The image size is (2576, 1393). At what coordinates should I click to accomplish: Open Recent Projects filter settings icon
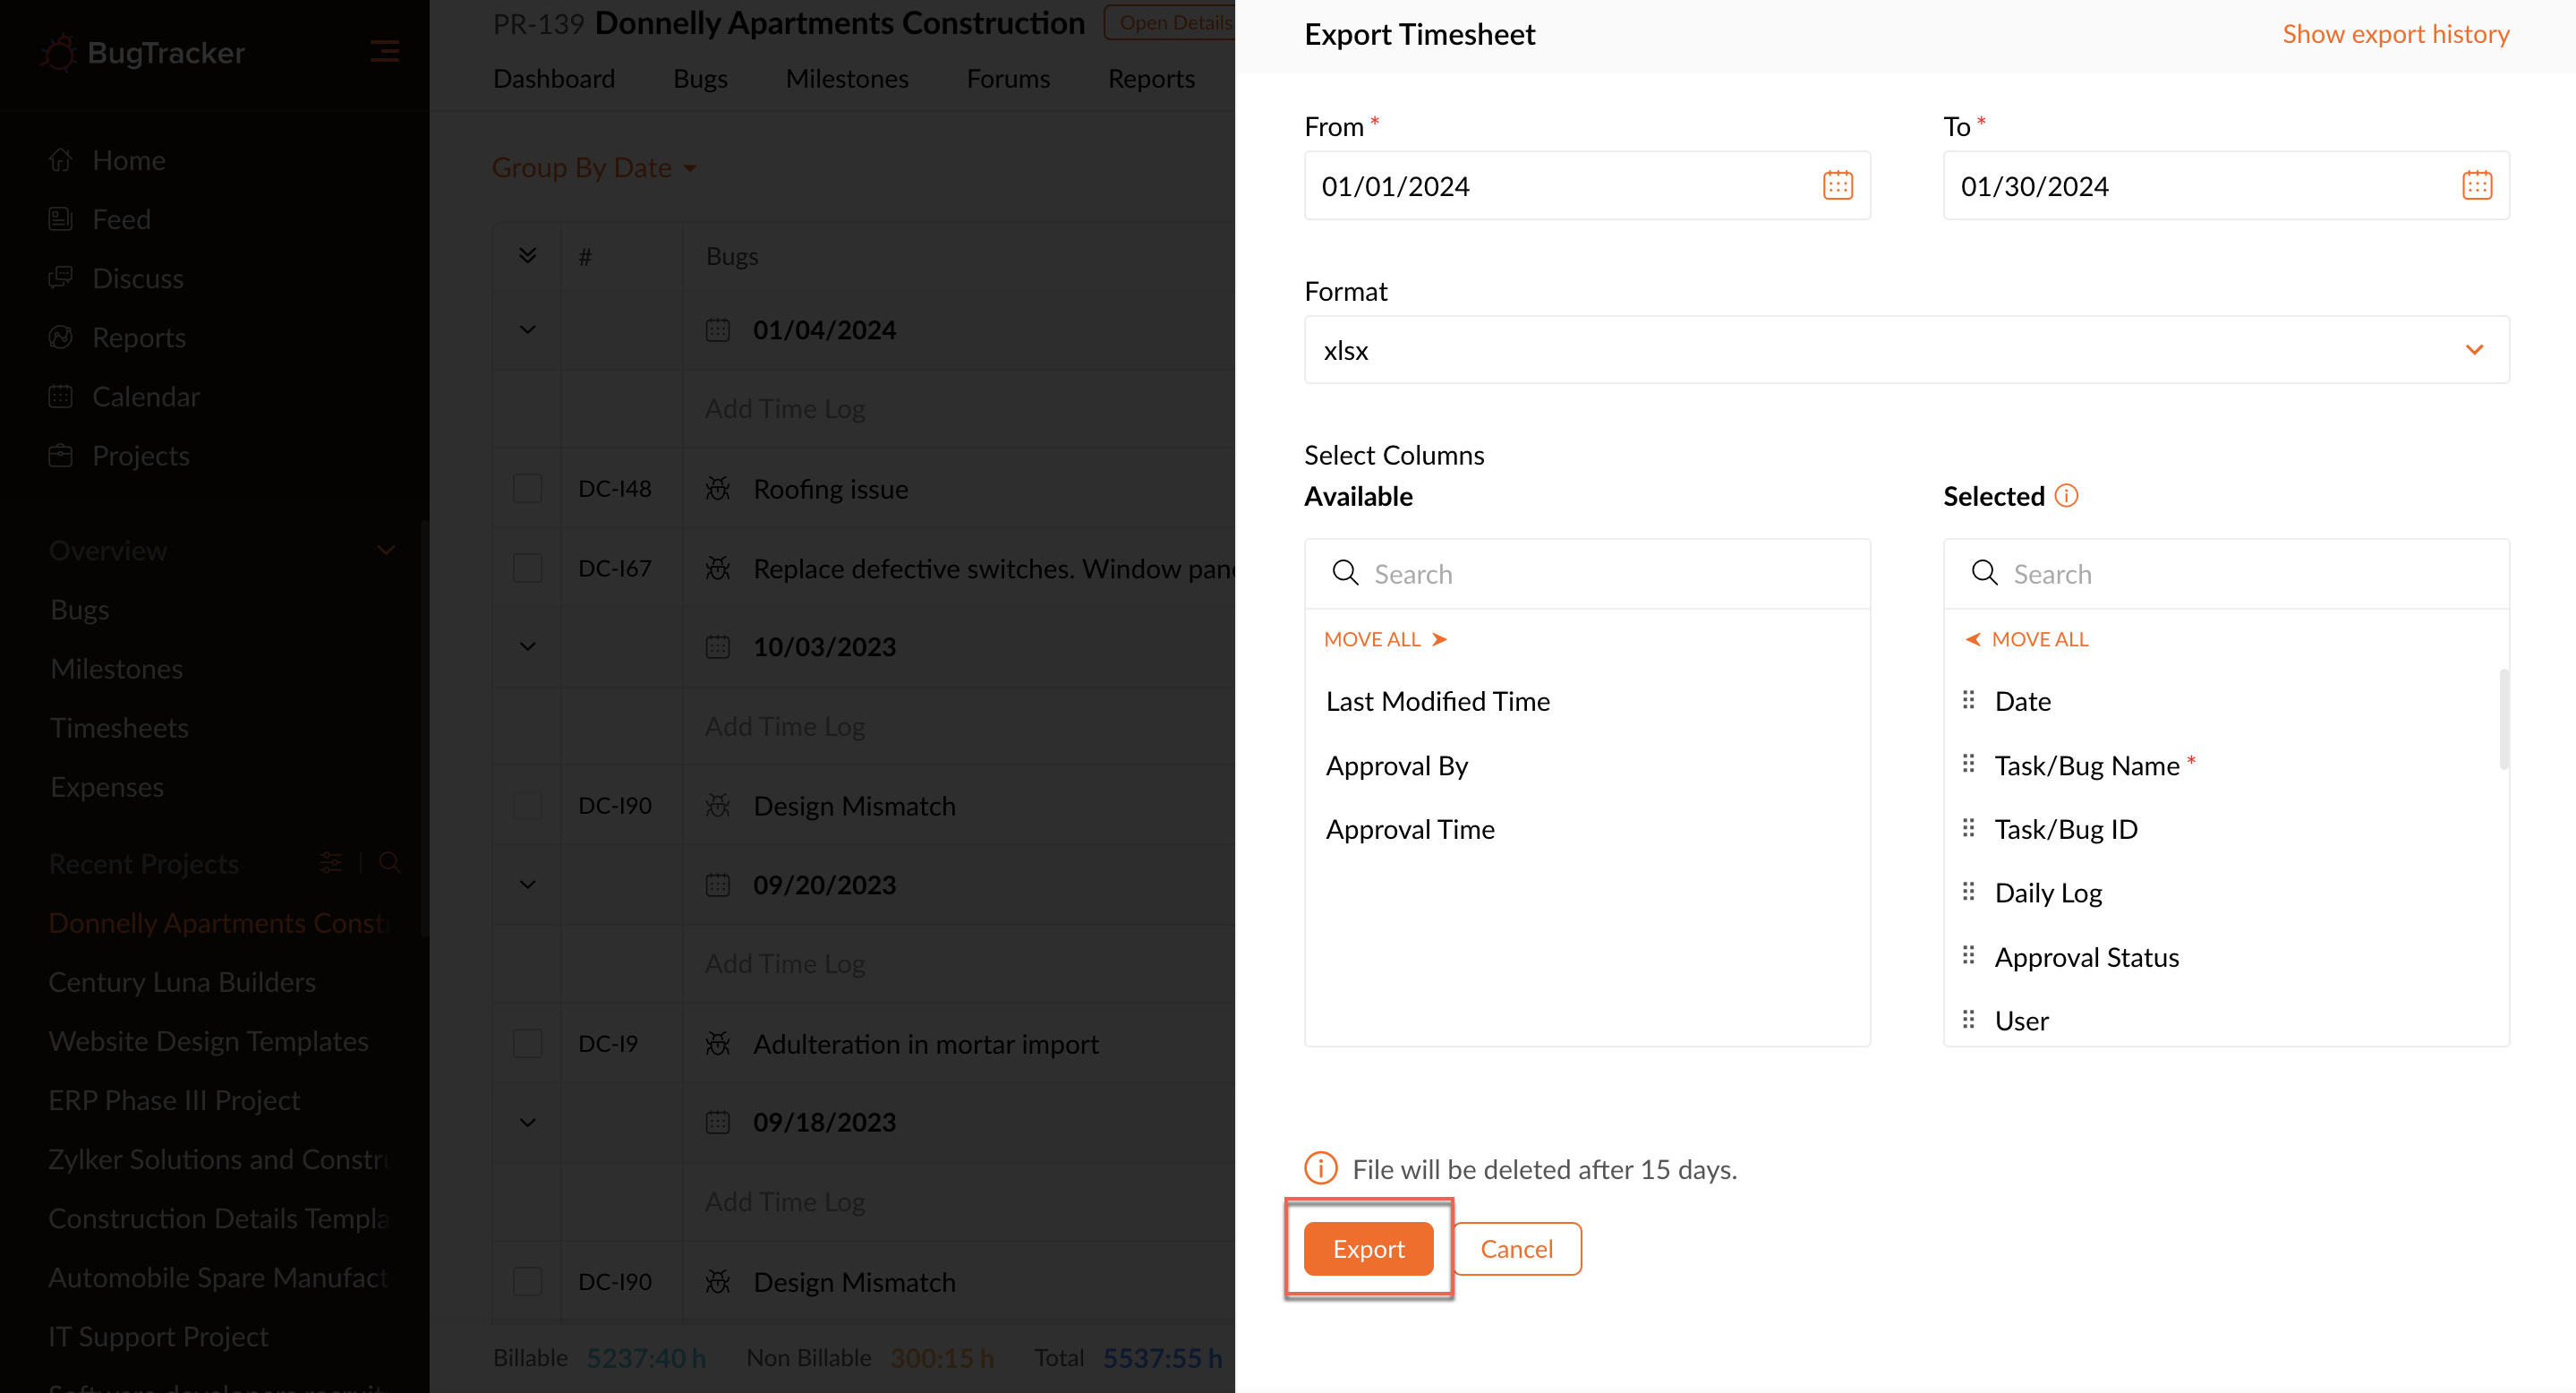(x=331, y=862)
